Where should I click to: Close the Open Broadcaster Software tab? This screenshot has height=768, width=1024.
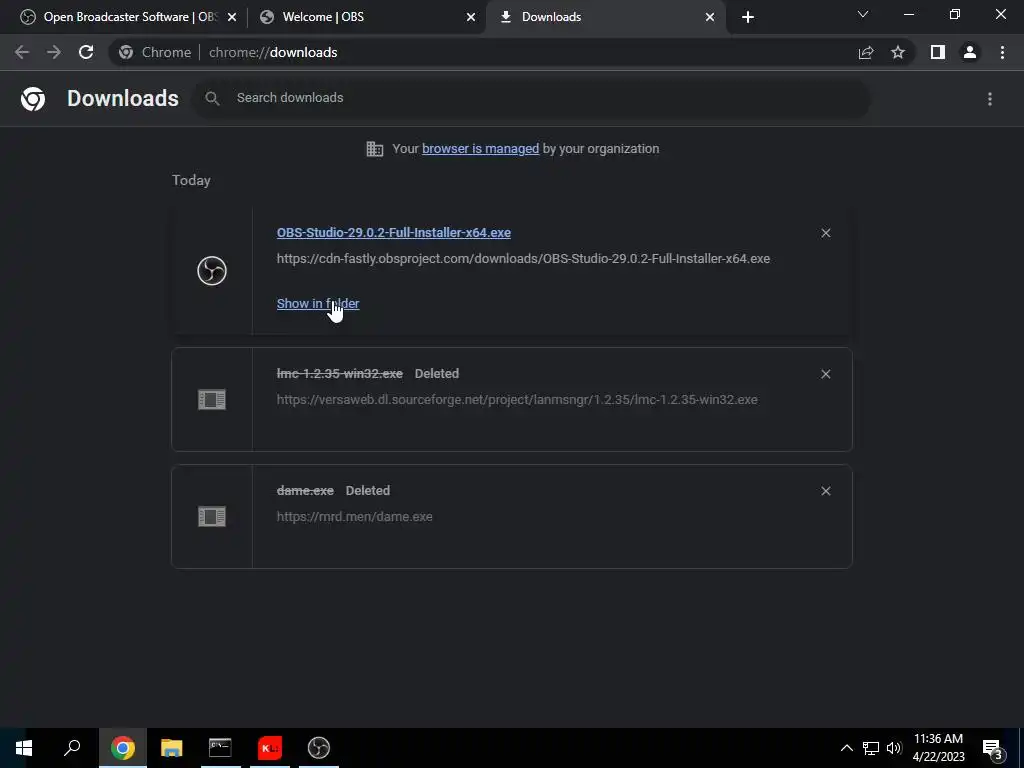[x=232, y=18]
